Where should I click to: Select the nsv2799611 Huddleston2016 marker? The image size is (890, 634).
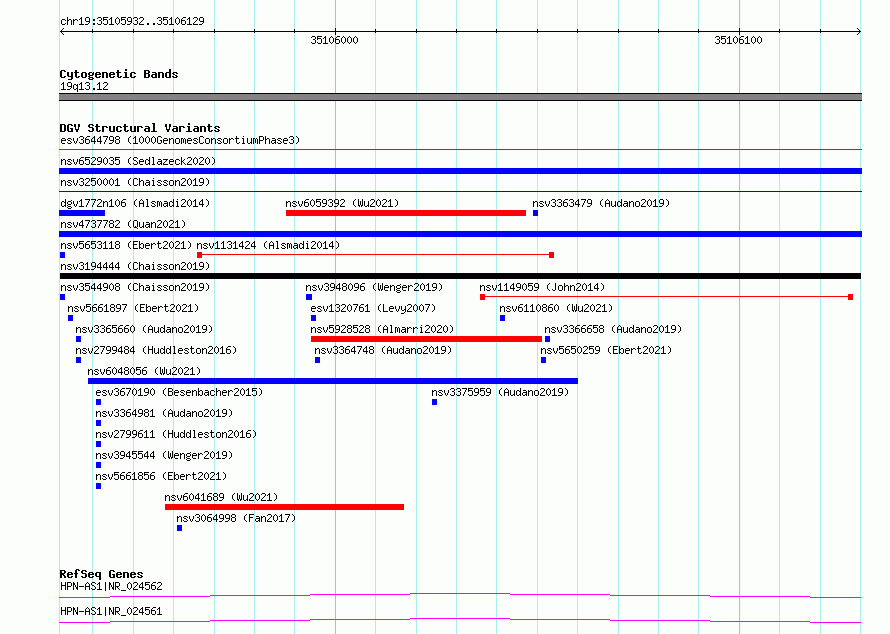coord(98,444)
